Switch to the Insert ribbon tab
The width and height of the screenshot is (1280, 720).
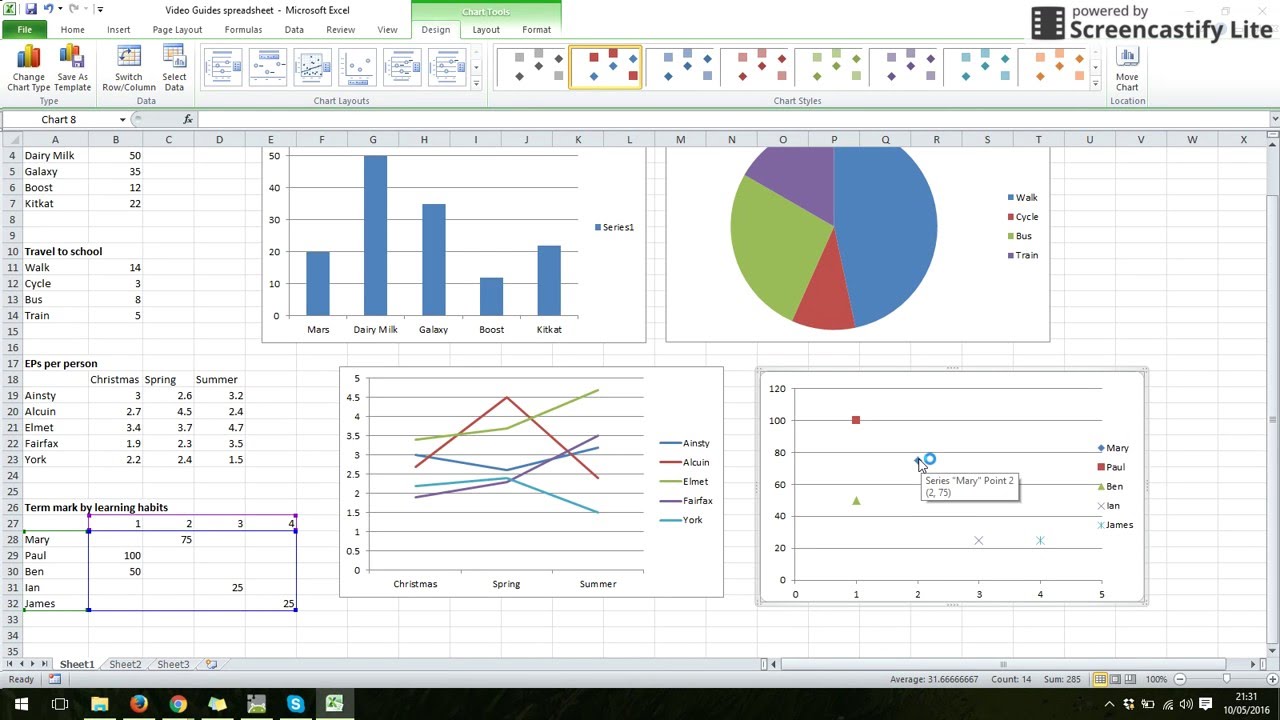click(x=119, y=30)
